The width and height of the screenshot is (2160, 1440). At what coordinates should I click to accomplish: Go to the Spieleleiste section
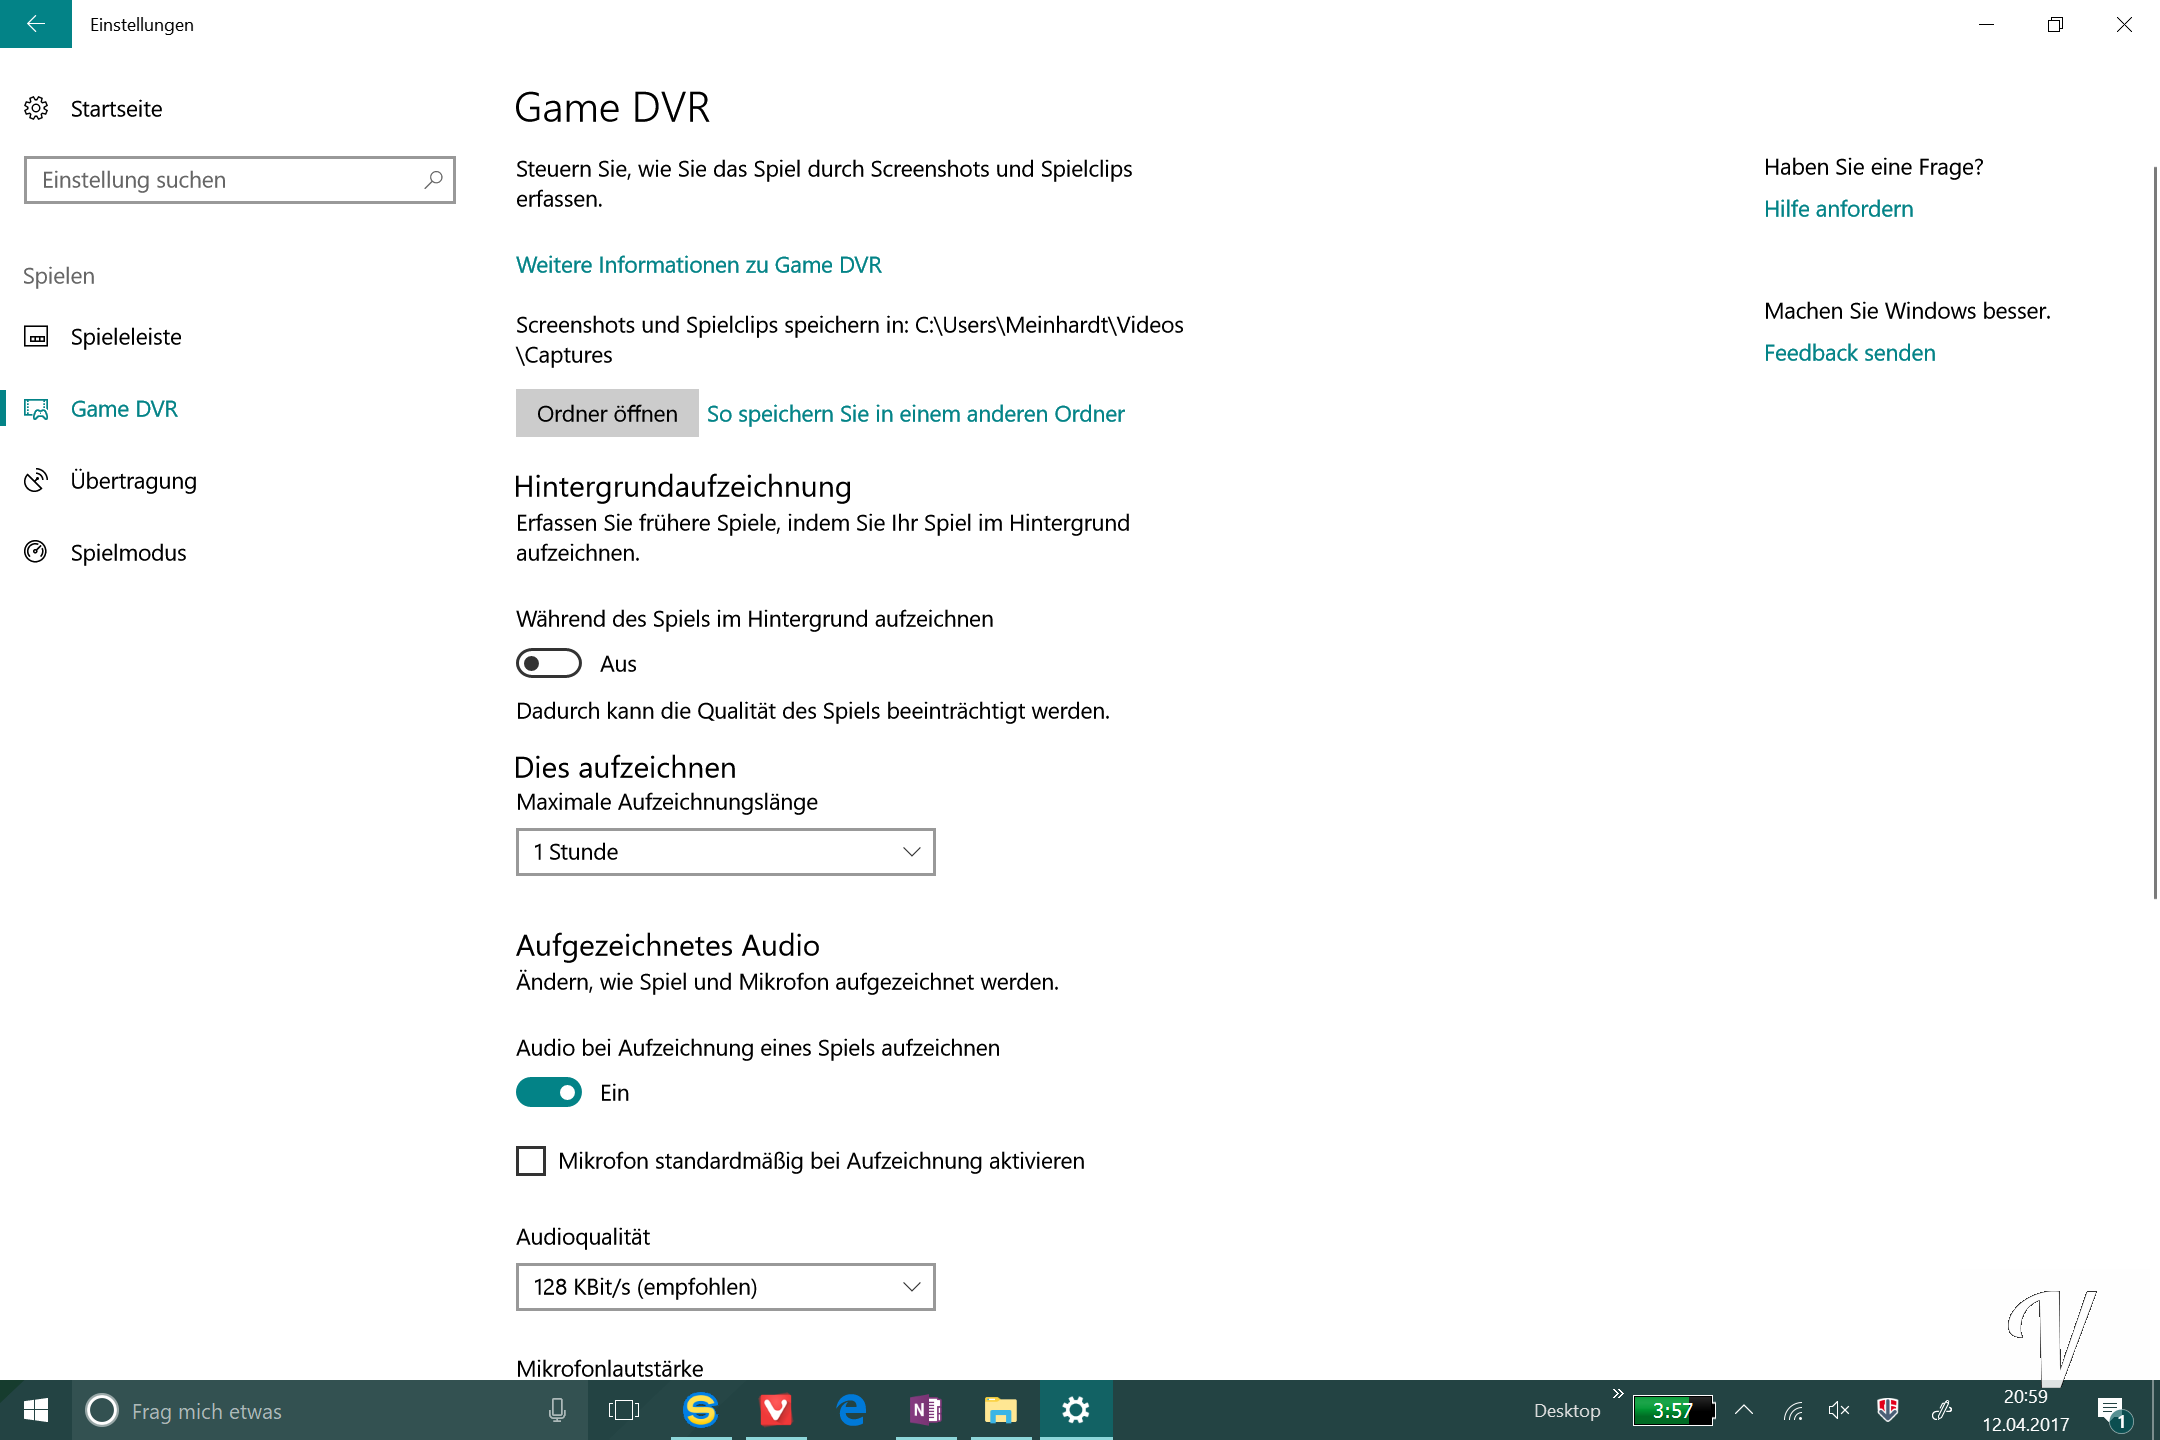(x=126, y=337)
